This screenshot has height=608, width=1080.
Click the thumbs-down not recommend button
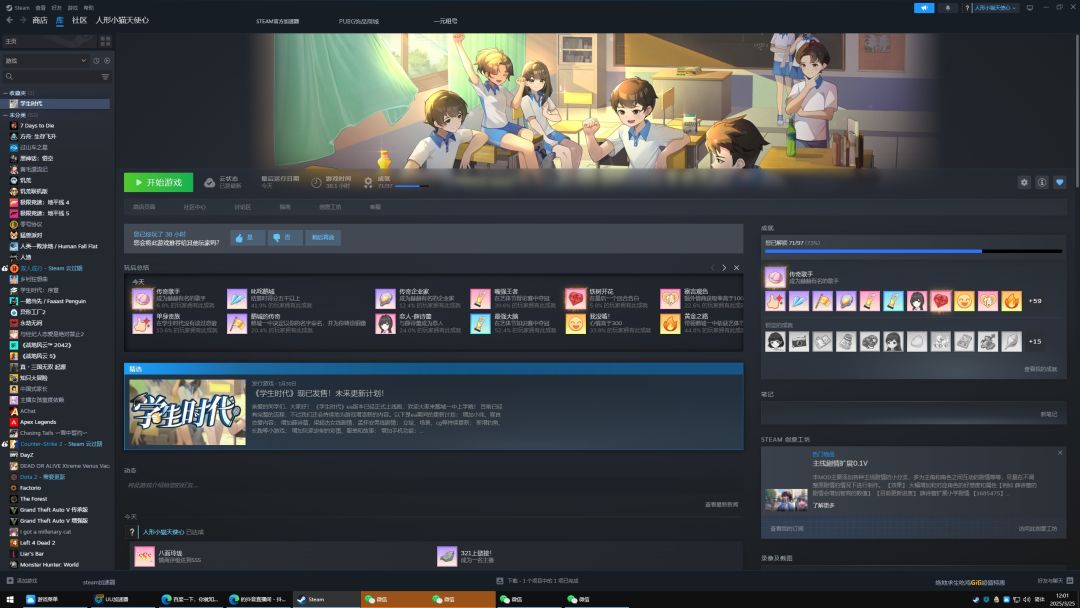(284, 238)
